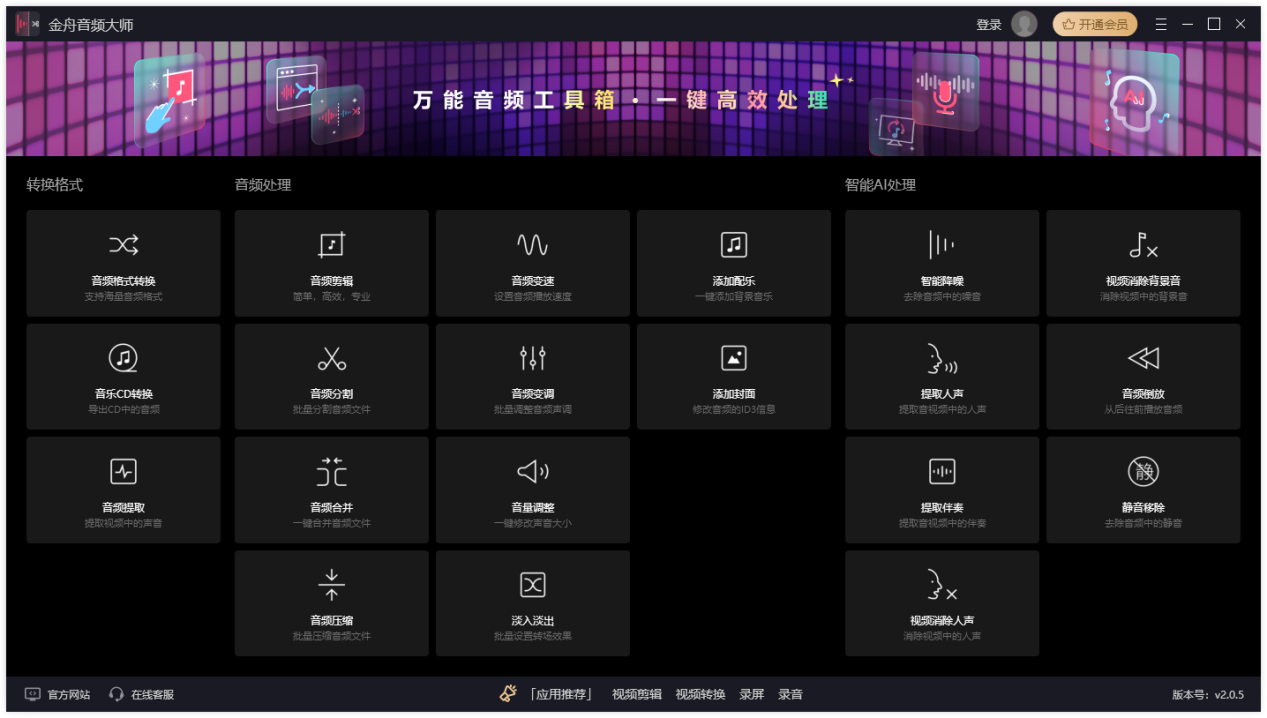Select the 音频压缩 compress icon
The height and width of the screenshot is (718, 1267).
click(331, 585)
